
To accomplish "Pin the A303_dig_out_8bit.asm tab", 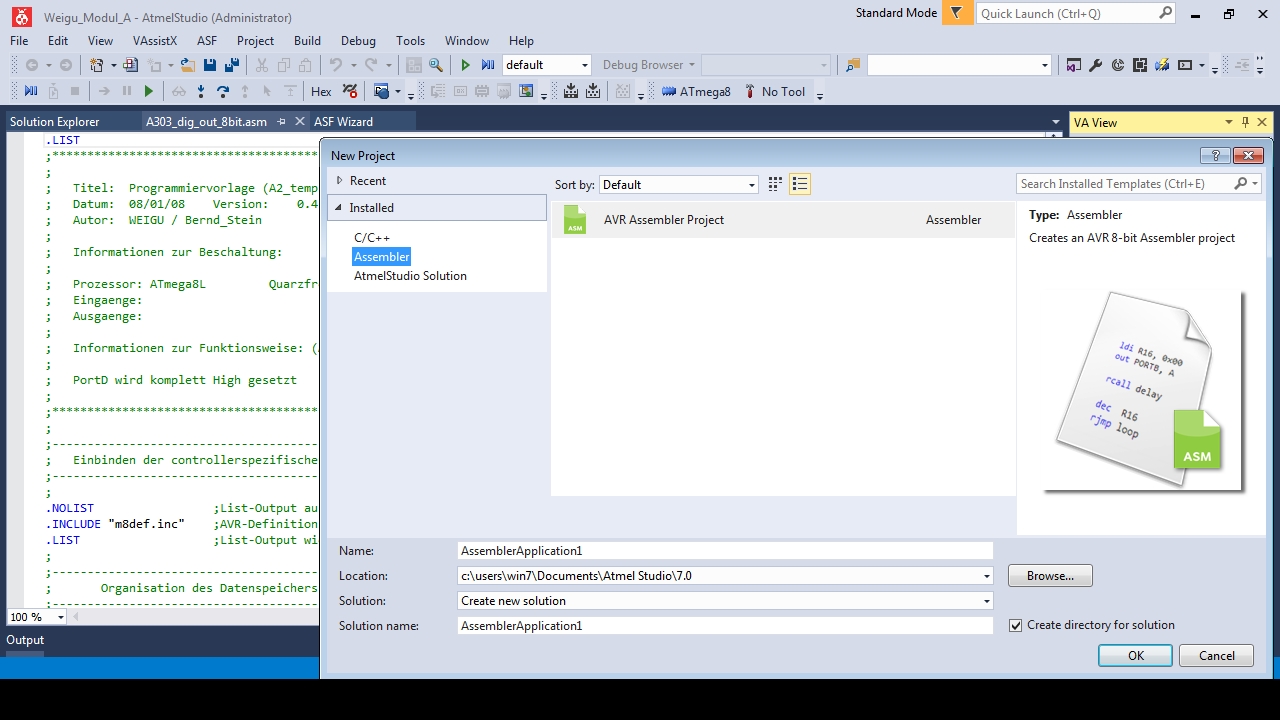I will coord(282,122).
